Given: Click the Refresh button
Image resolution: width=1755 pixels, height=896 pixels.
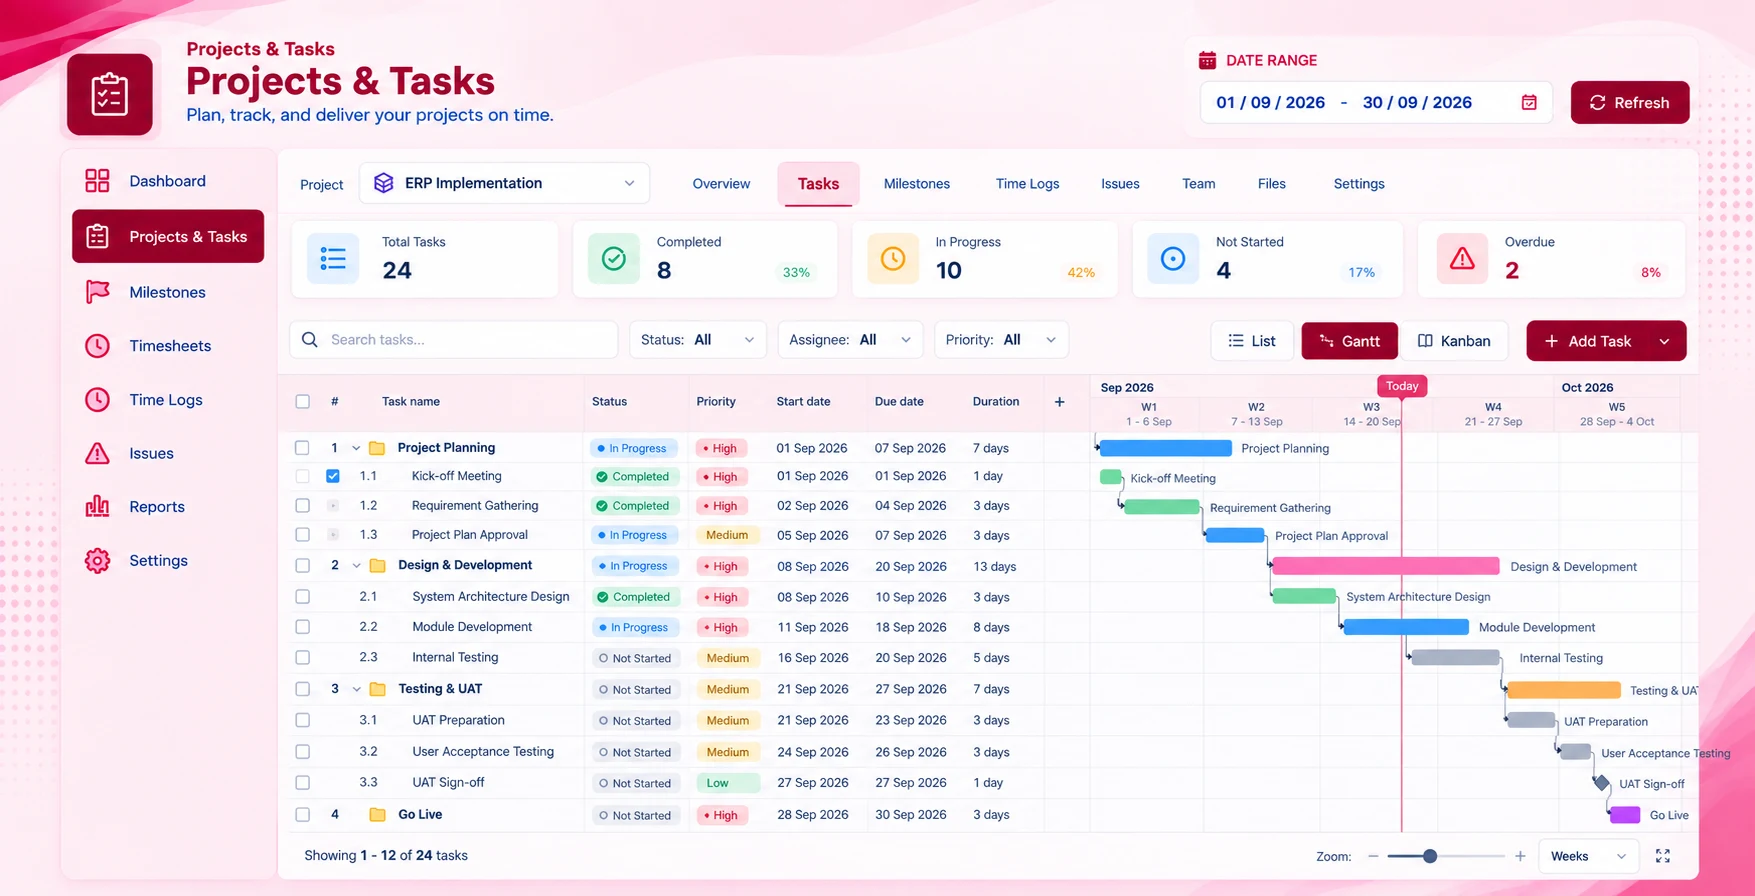Looking at the screenshot, I should coord(1630,103).
